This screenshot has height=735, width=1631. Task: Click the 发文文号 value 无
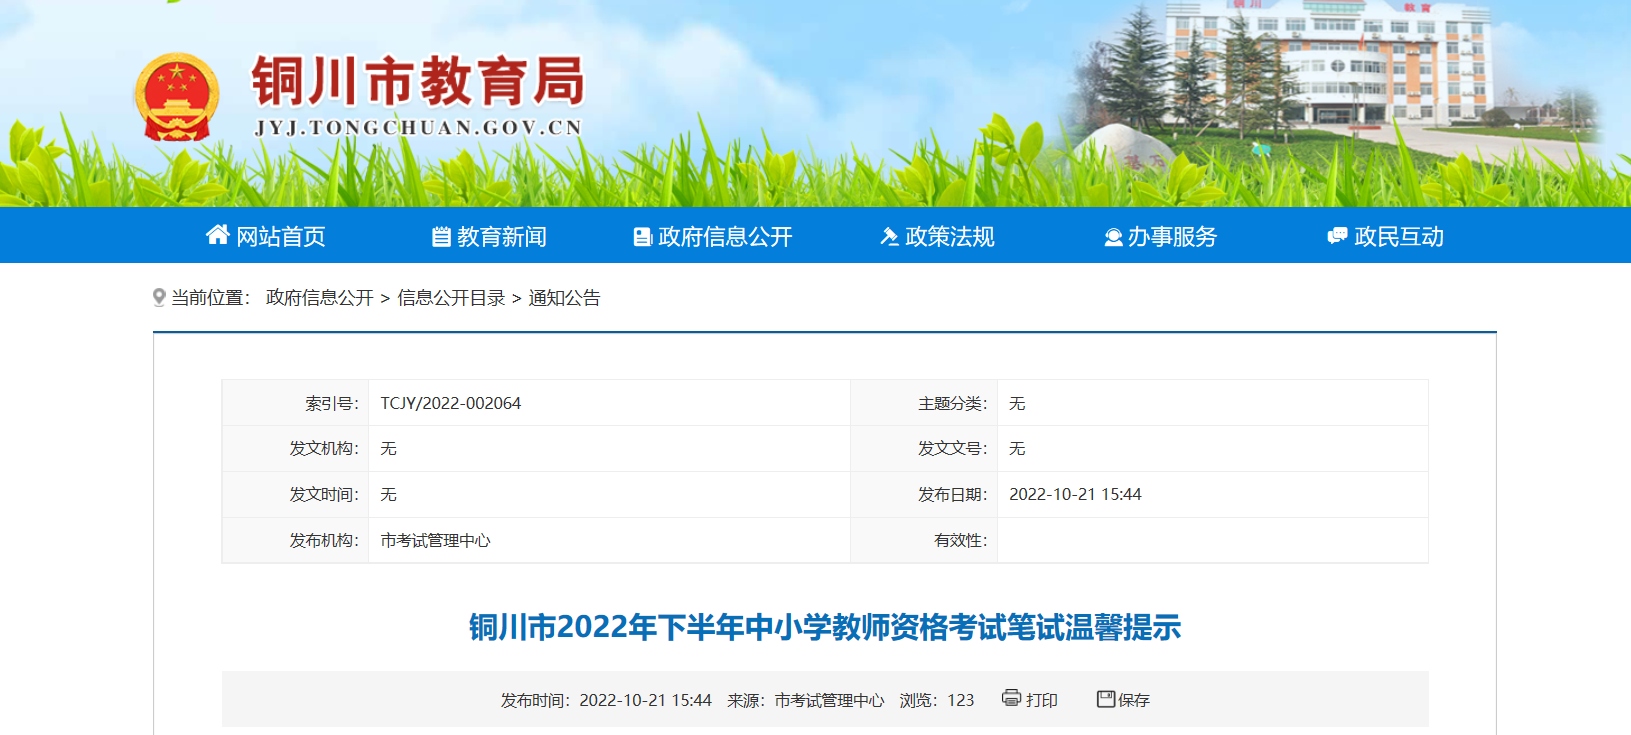(x=1017, y=449)
